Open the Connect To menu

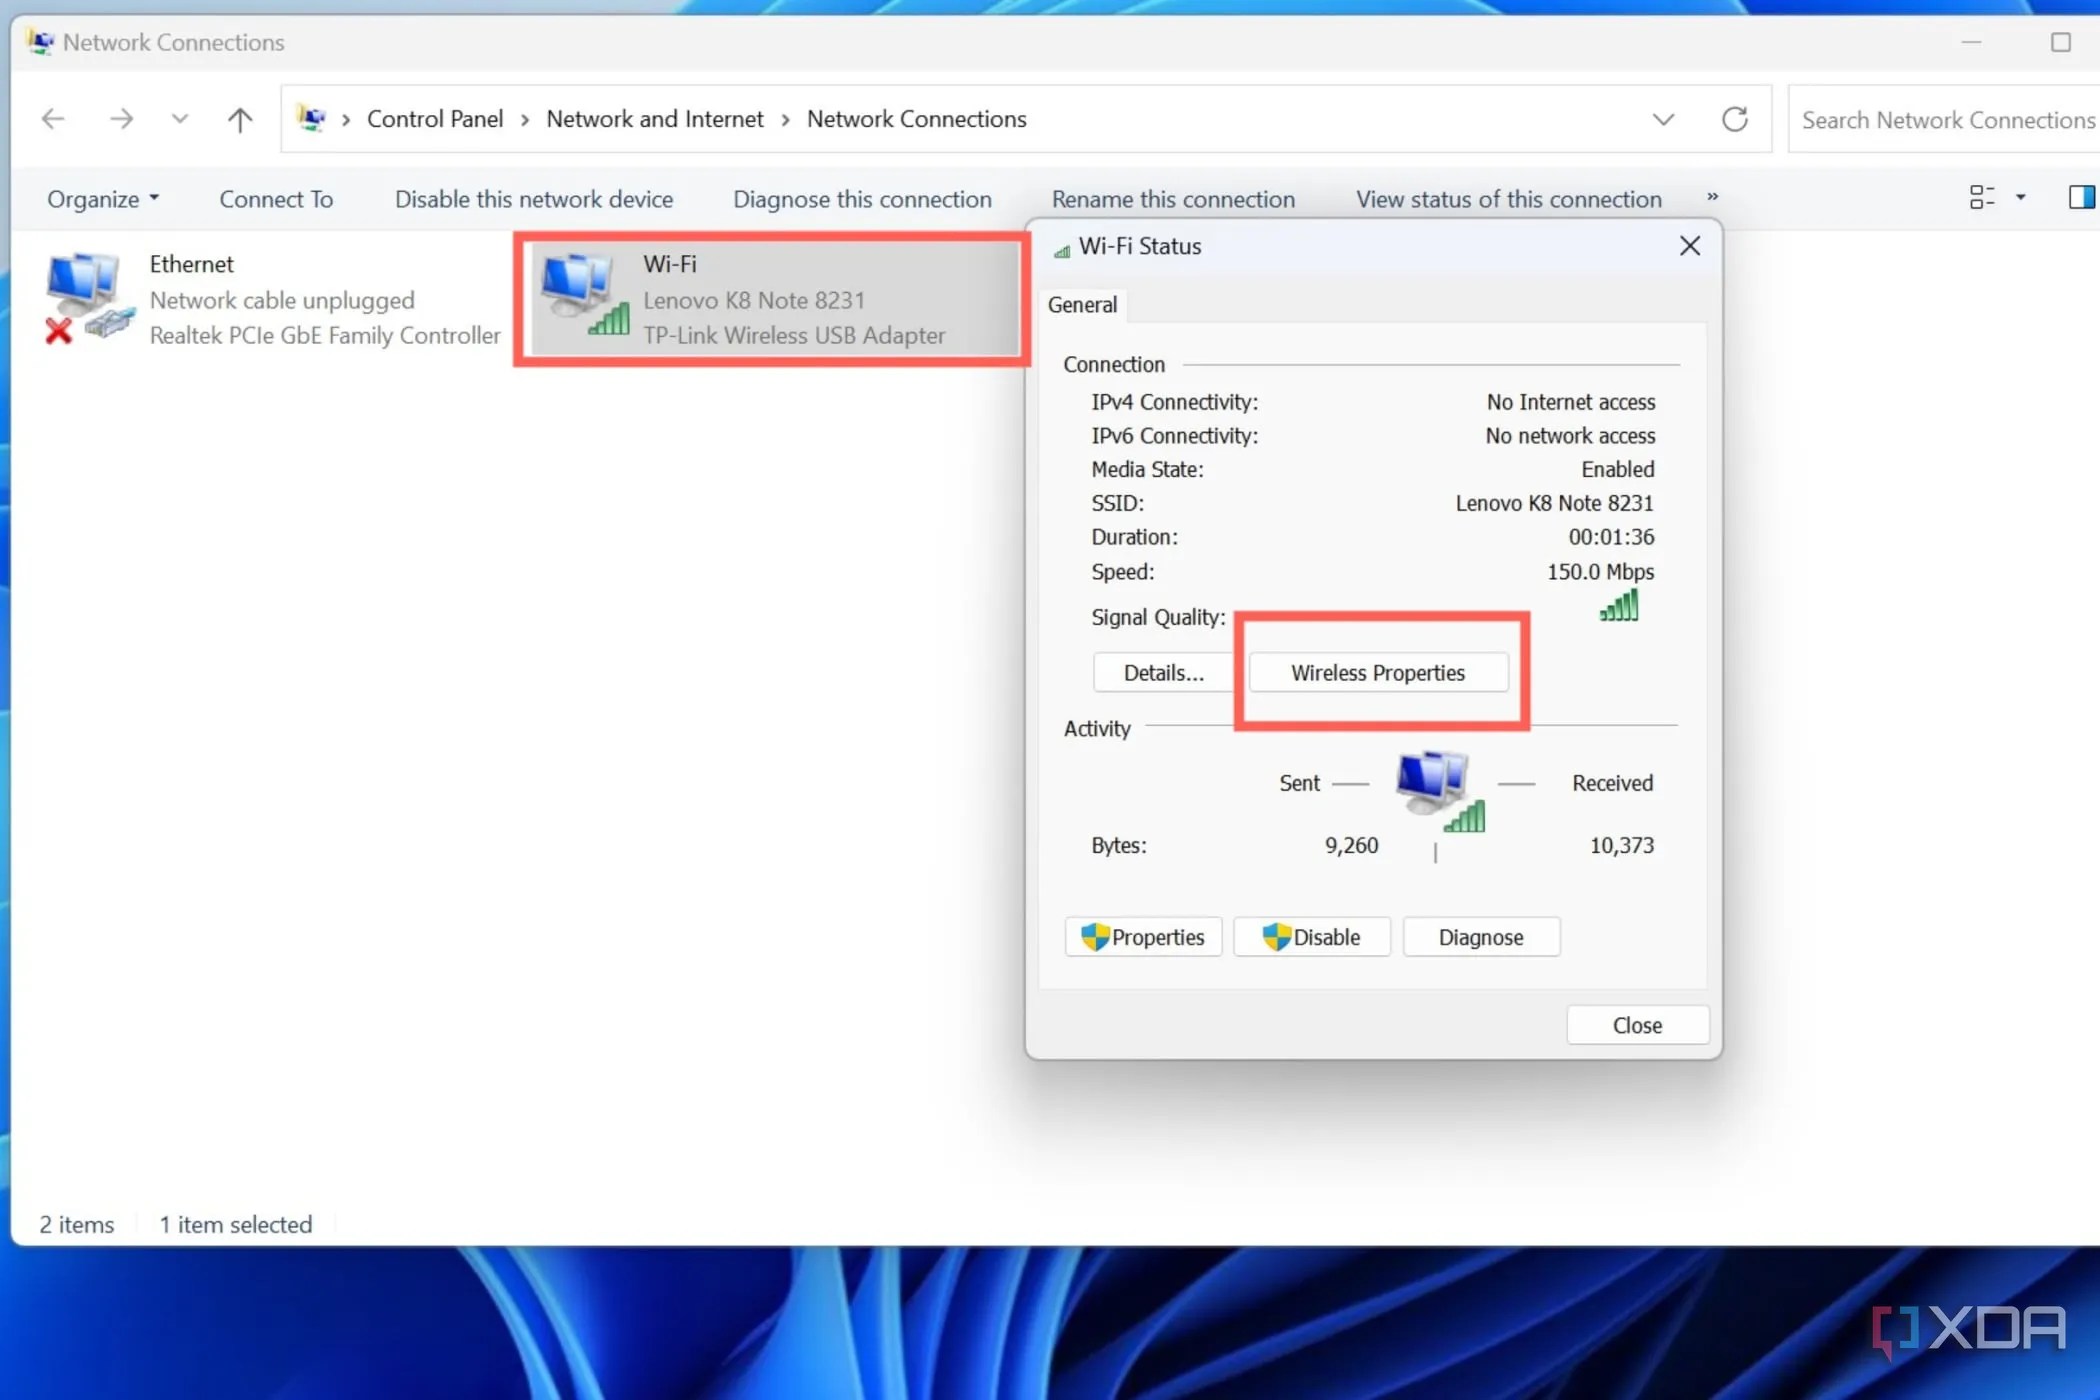pos(276,198)
